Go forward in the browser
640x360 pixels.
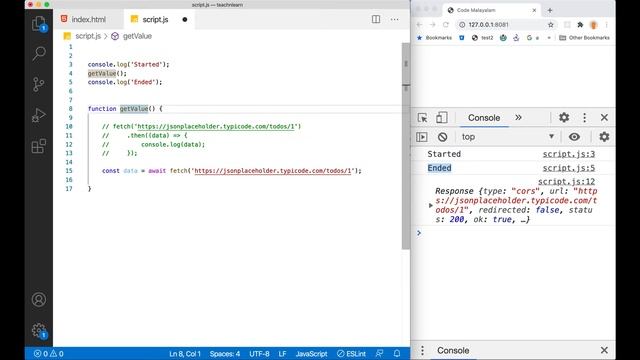(433, 24)
